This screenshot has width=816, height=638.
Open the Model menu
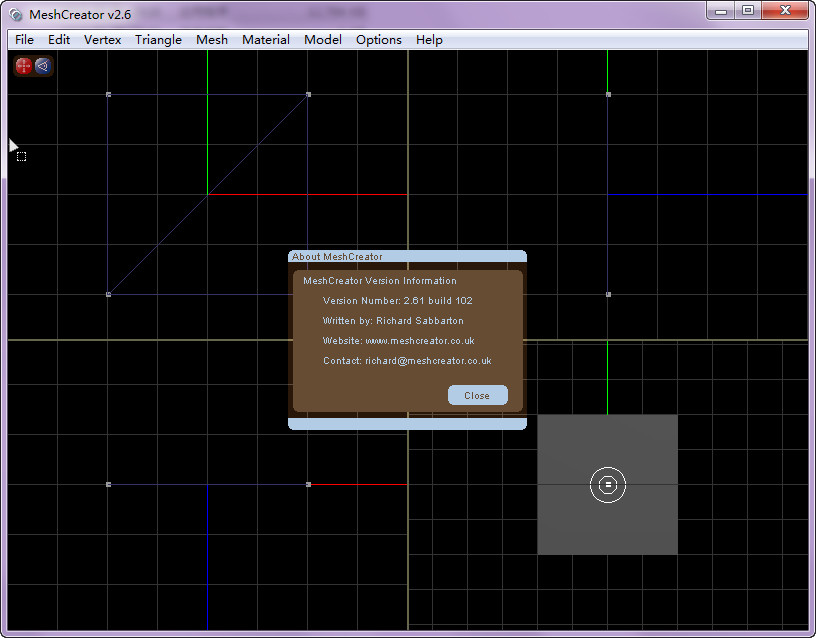(x=323, y=40)
